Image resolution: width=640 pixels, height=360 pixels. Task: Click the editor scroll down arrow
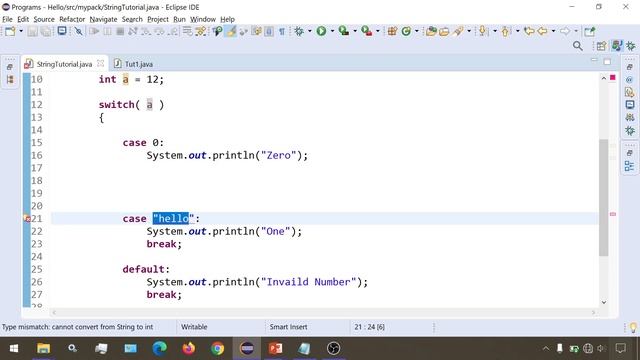604,302
